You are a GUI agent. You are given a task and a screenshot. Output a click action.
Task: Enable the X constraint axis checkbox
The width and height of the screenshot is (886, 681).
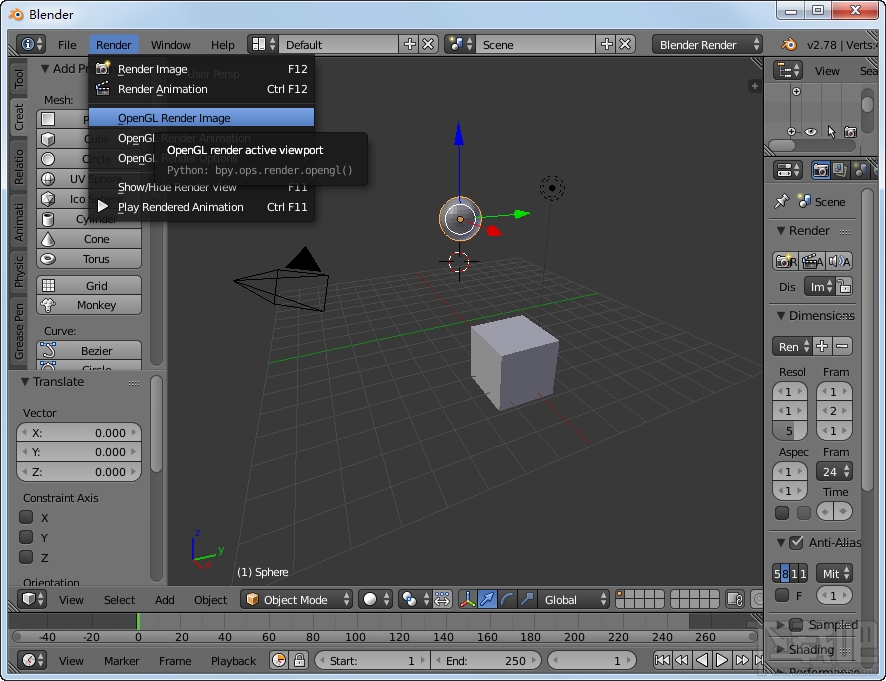pyautogui.click(x=24, y=517)
